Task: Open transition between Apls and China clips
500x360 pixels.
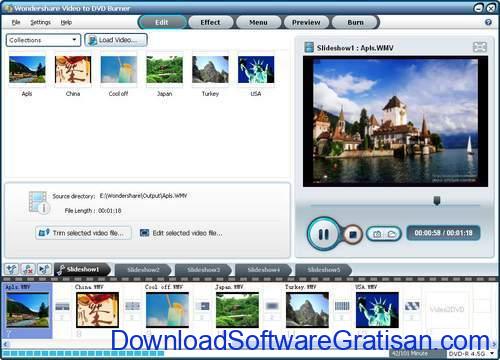Action: coord(62,306)
